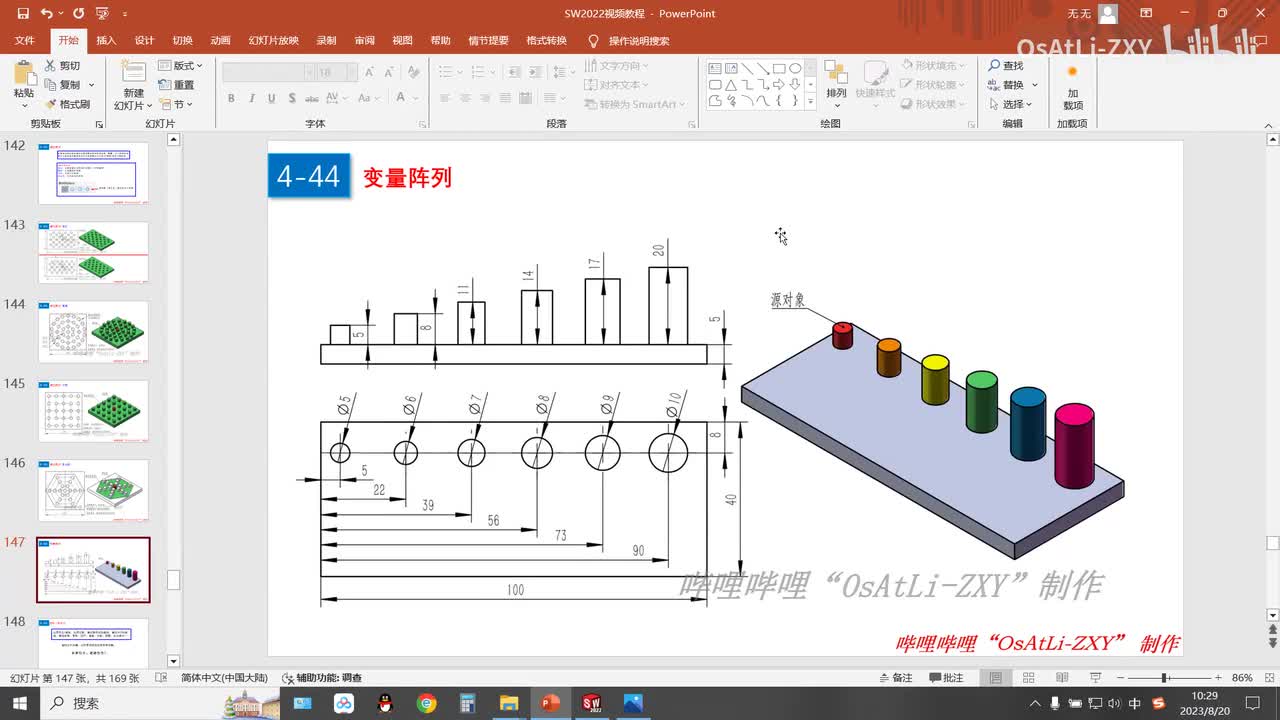1280x720 pixels.
Task: Open the Layout (版式) dropdown
Action: tap(180, 66)
